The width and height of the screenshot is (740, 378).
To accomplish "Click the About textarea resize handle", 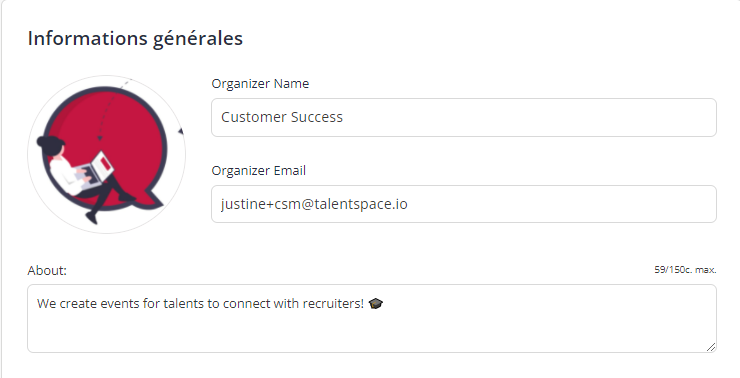I will (x=711, y=347).
